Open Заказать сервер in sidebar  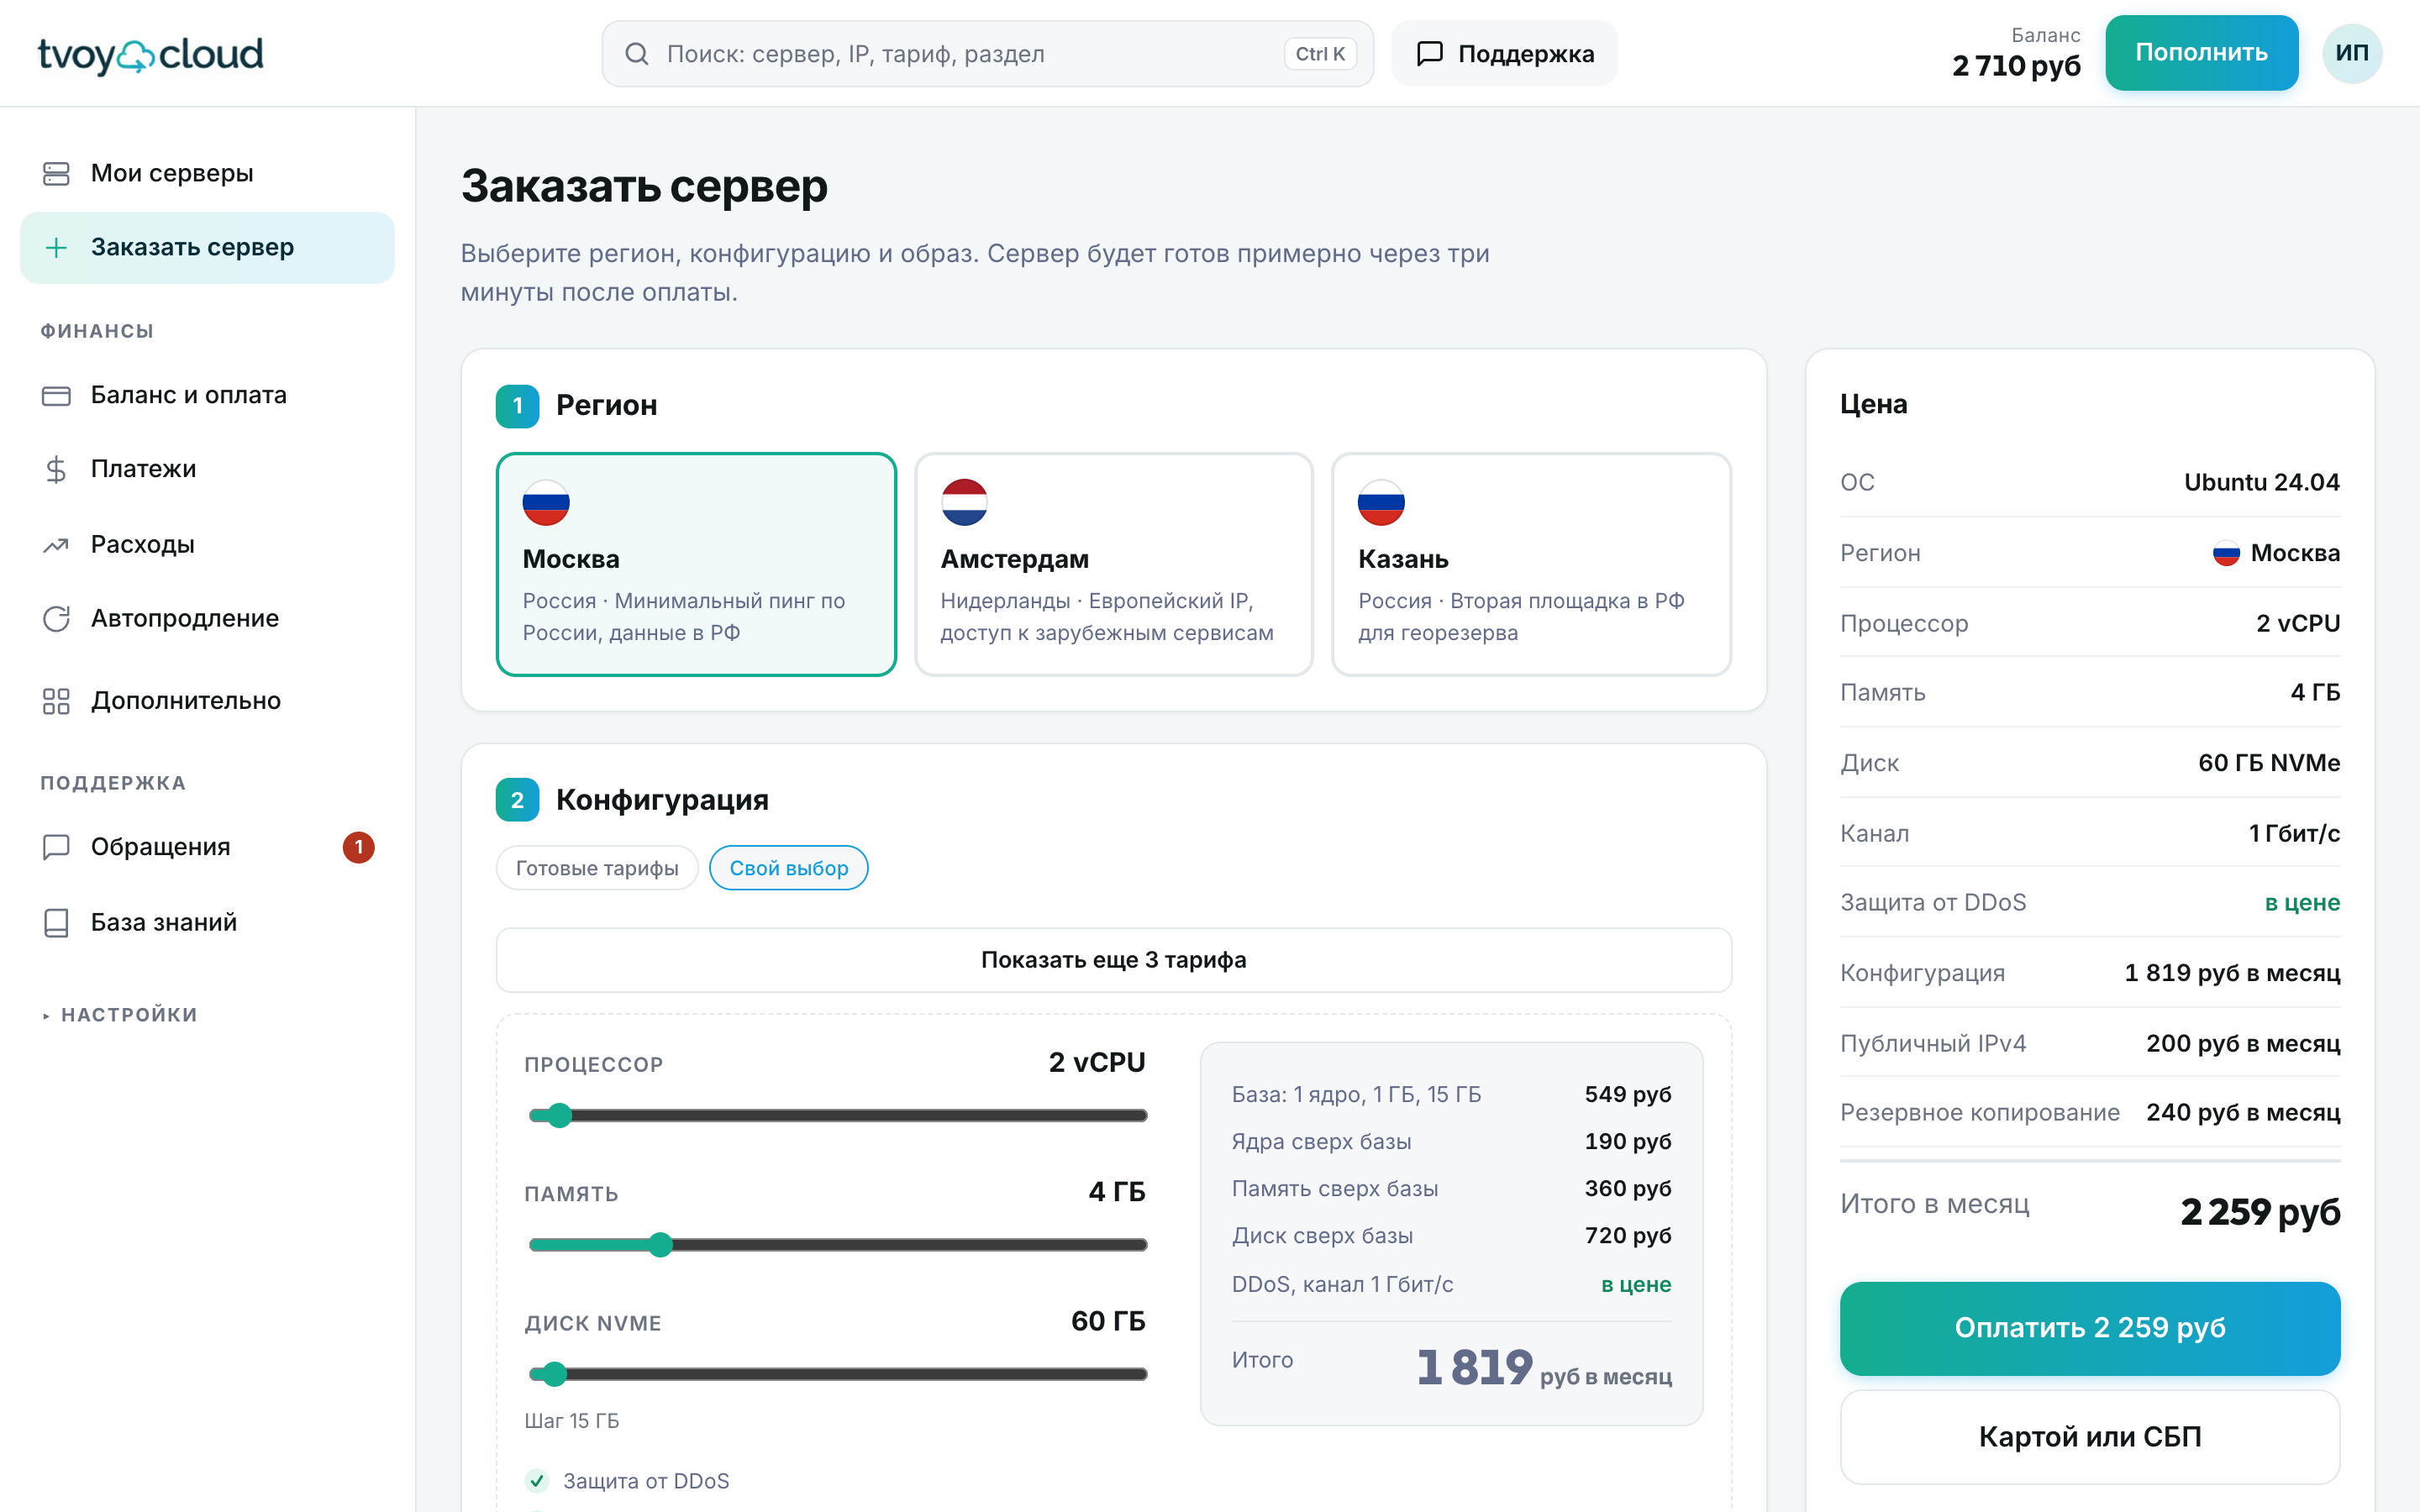point(207,247)
